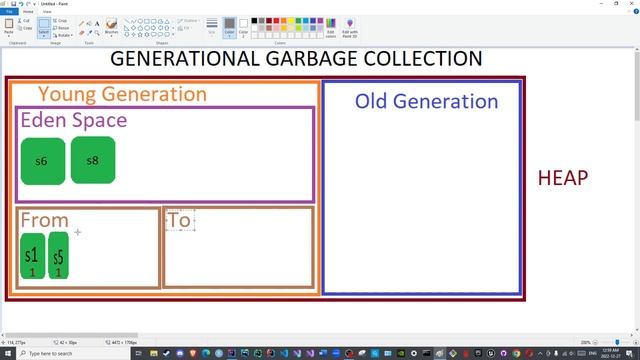Zoom out with the minus button

[595, 342]
